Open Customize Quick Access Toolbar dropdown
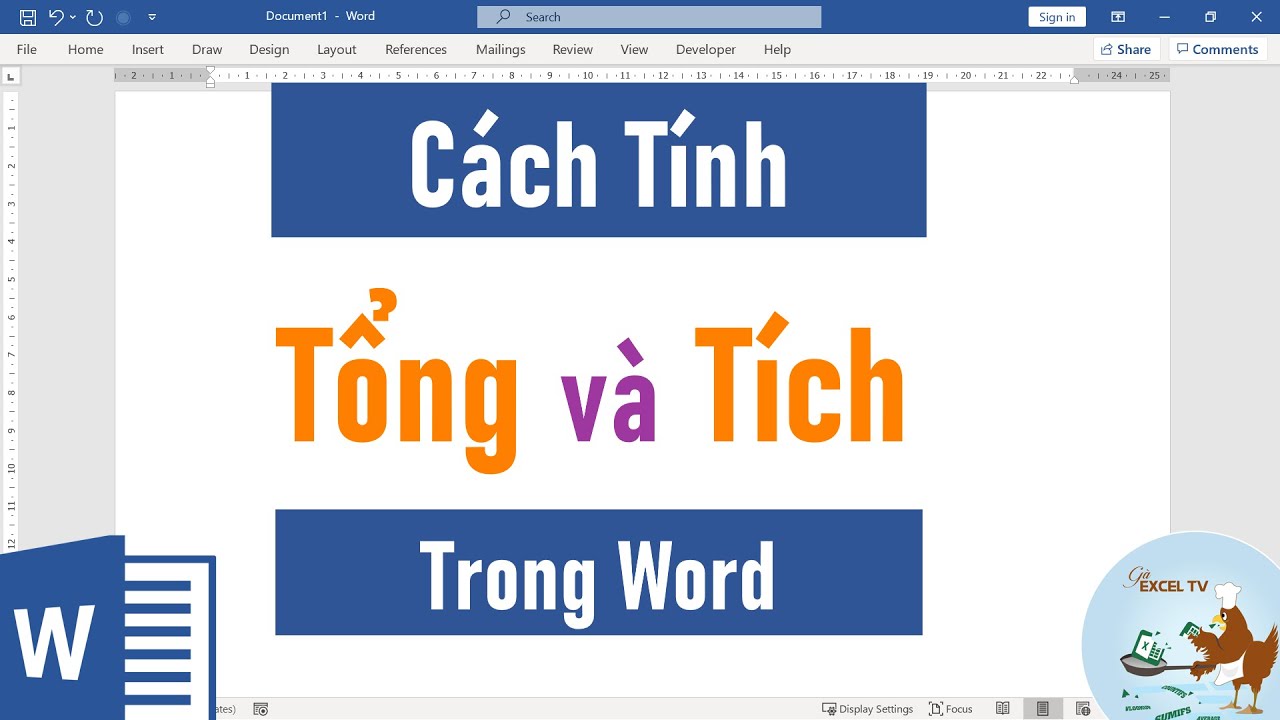 pos(152,17)
